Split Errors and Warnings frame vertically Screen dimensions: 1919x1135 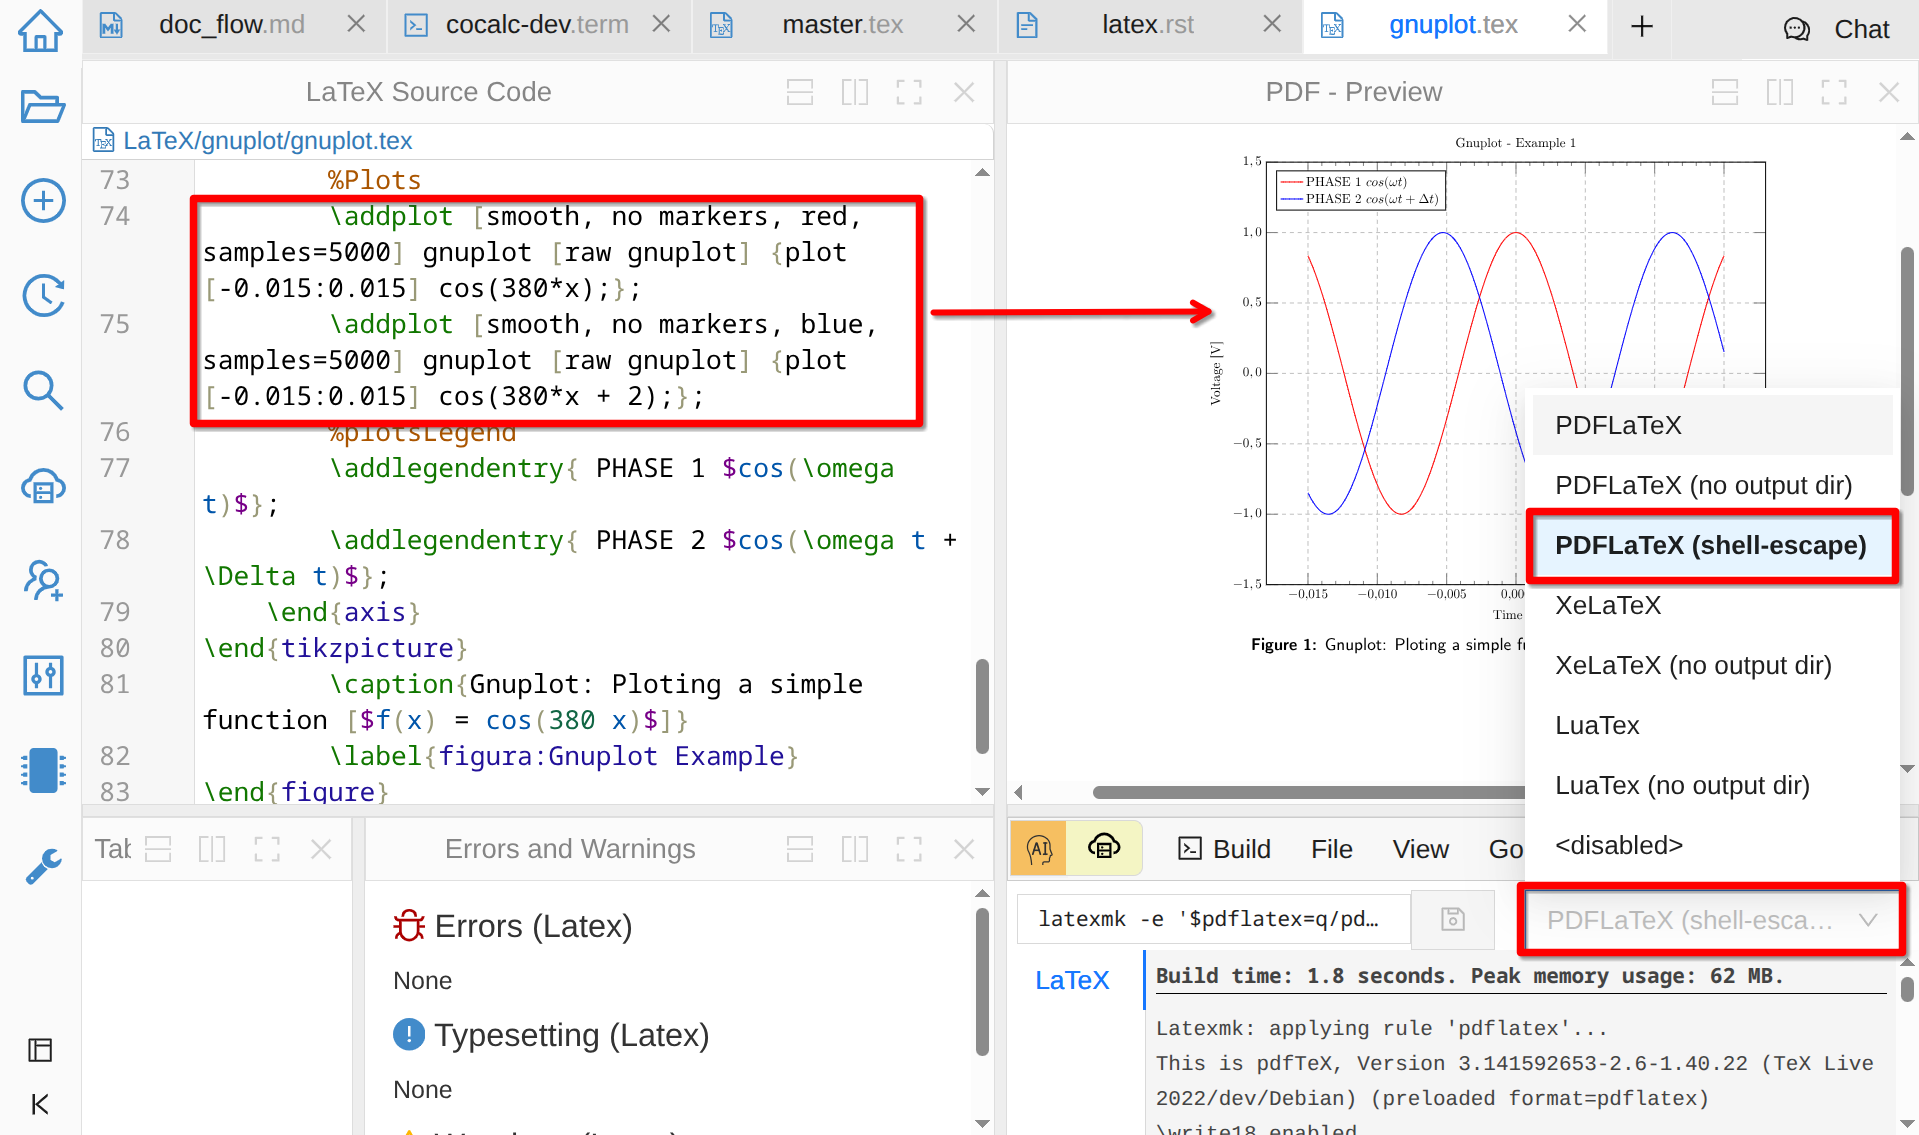tap(854, 849)
